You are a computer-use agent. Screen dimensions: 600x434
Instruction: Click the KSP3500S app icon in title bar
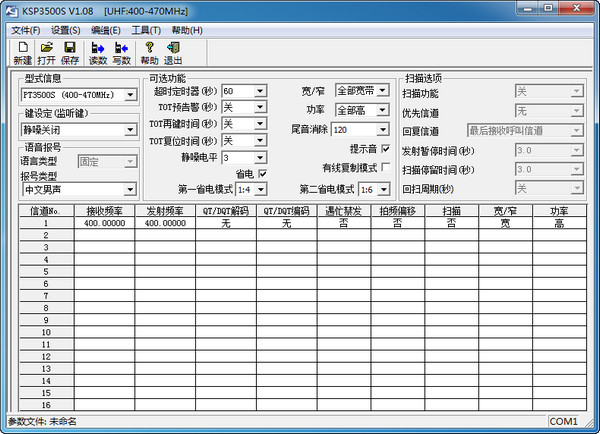12,11
